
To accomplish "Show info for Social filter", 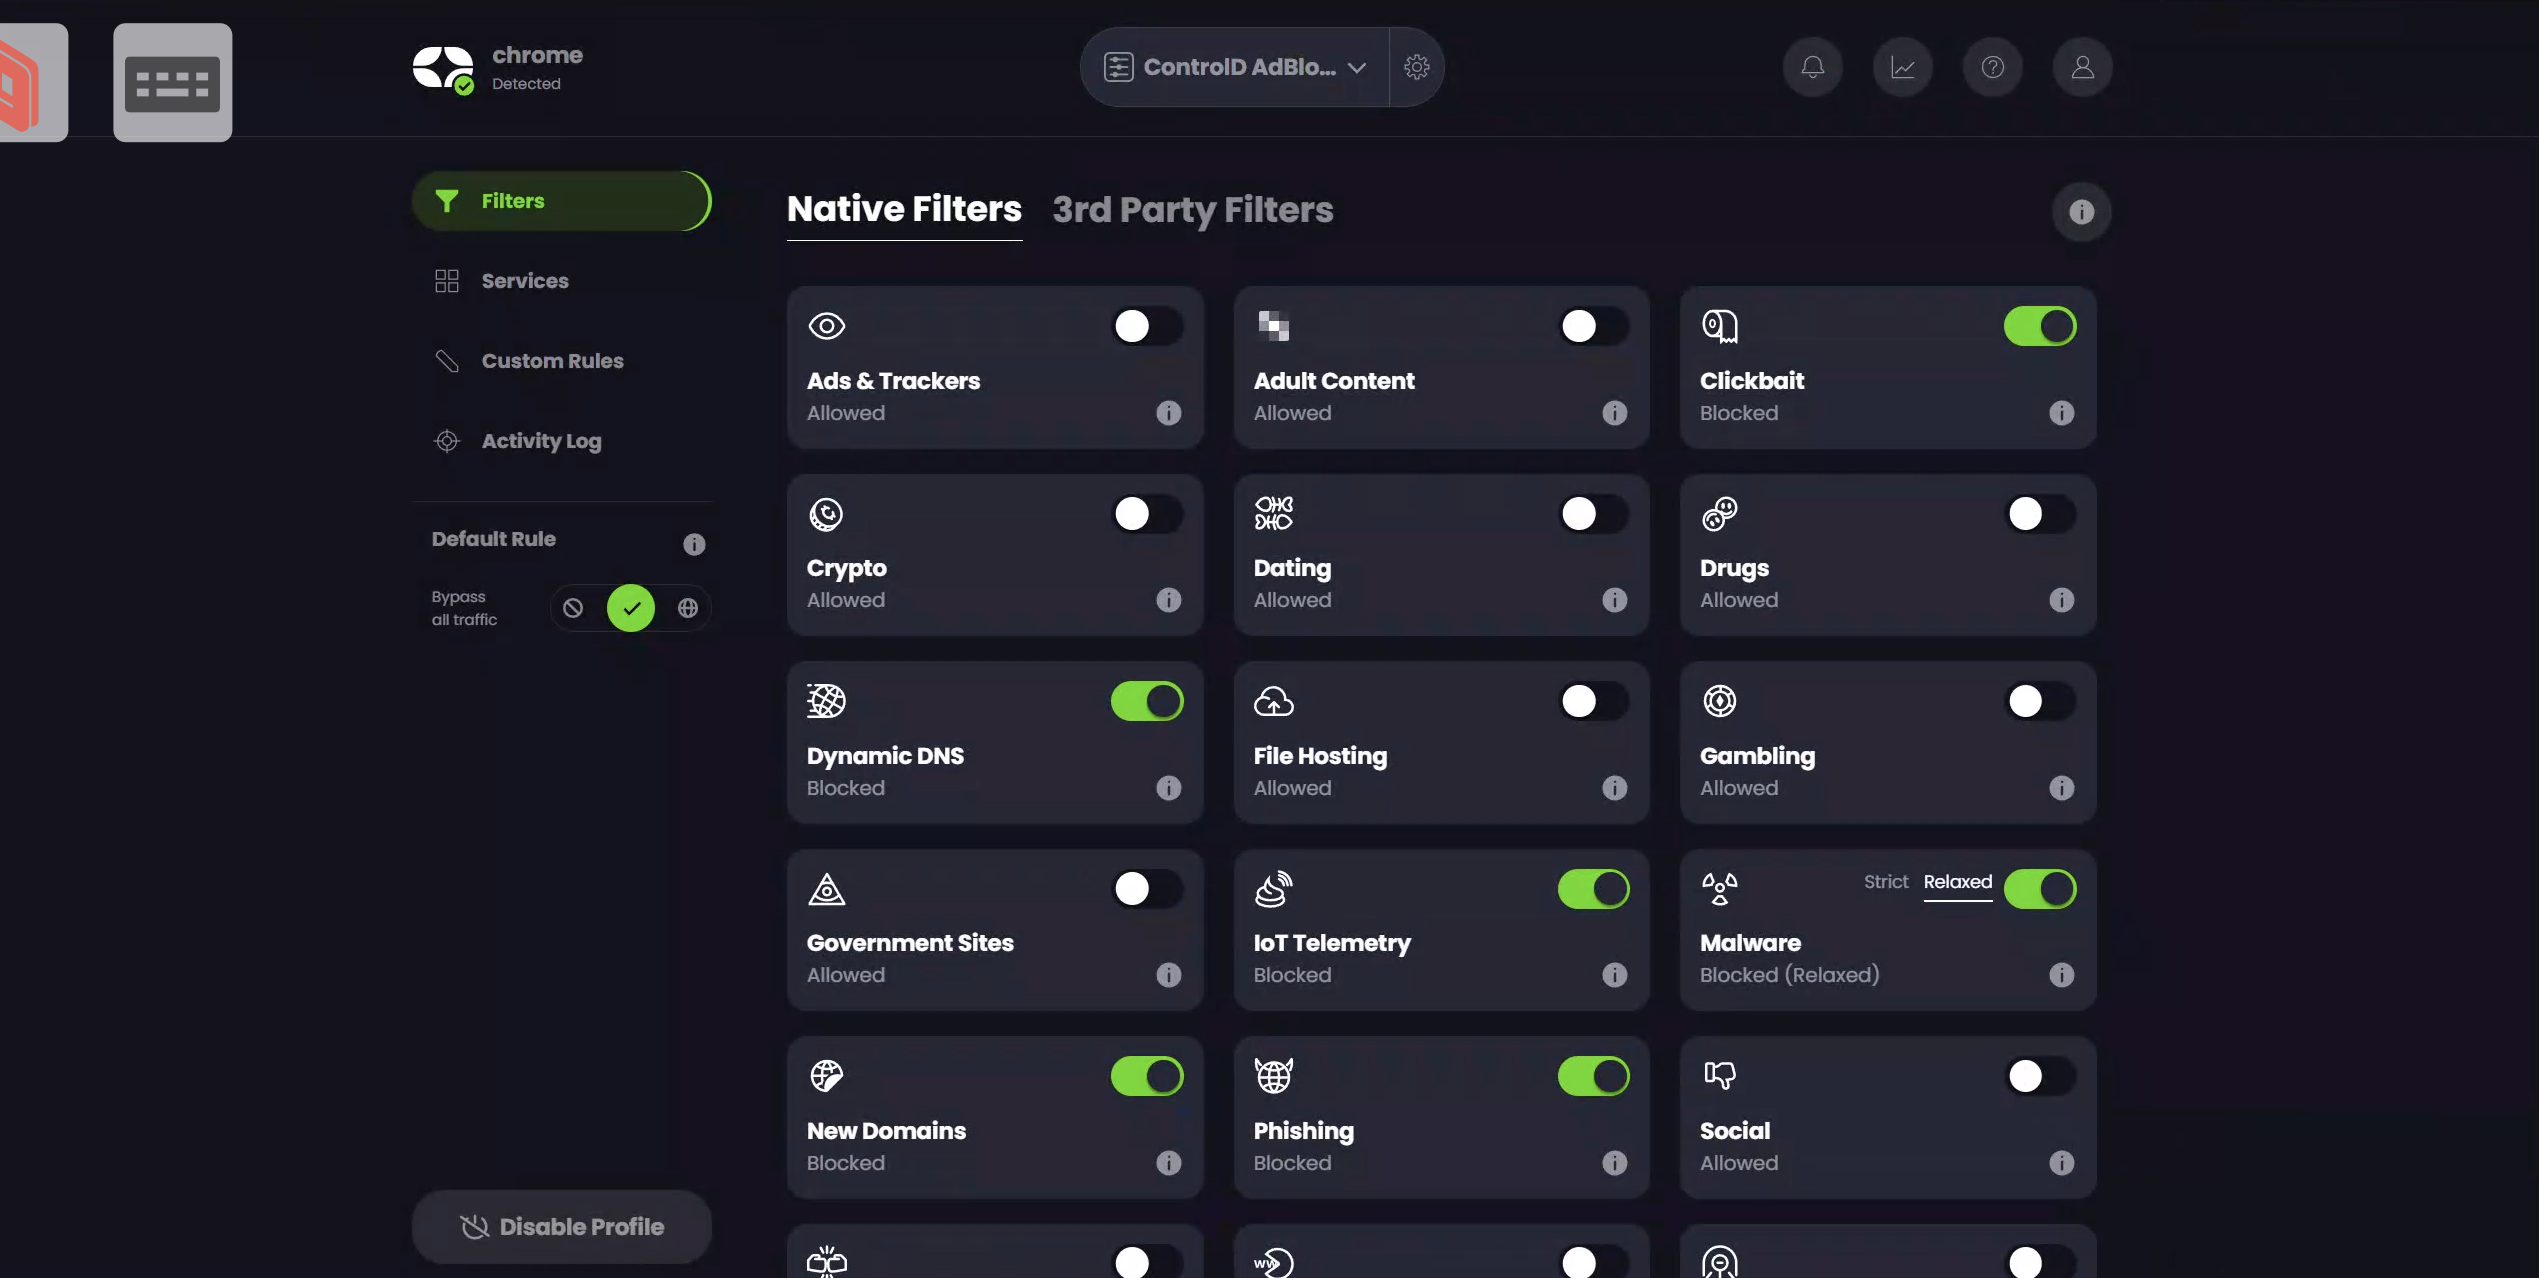I will click(2061, 1163).
